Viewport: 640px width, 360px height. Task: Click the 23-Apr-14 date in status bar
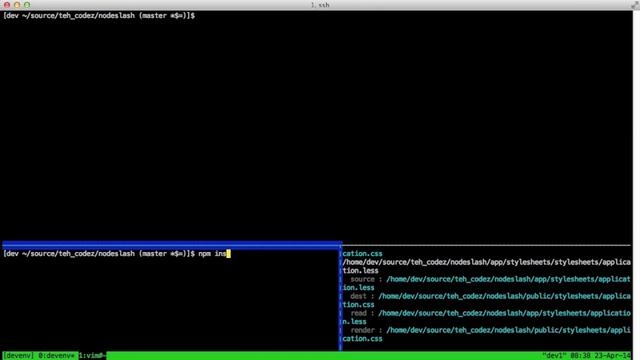tap(613, 356)
